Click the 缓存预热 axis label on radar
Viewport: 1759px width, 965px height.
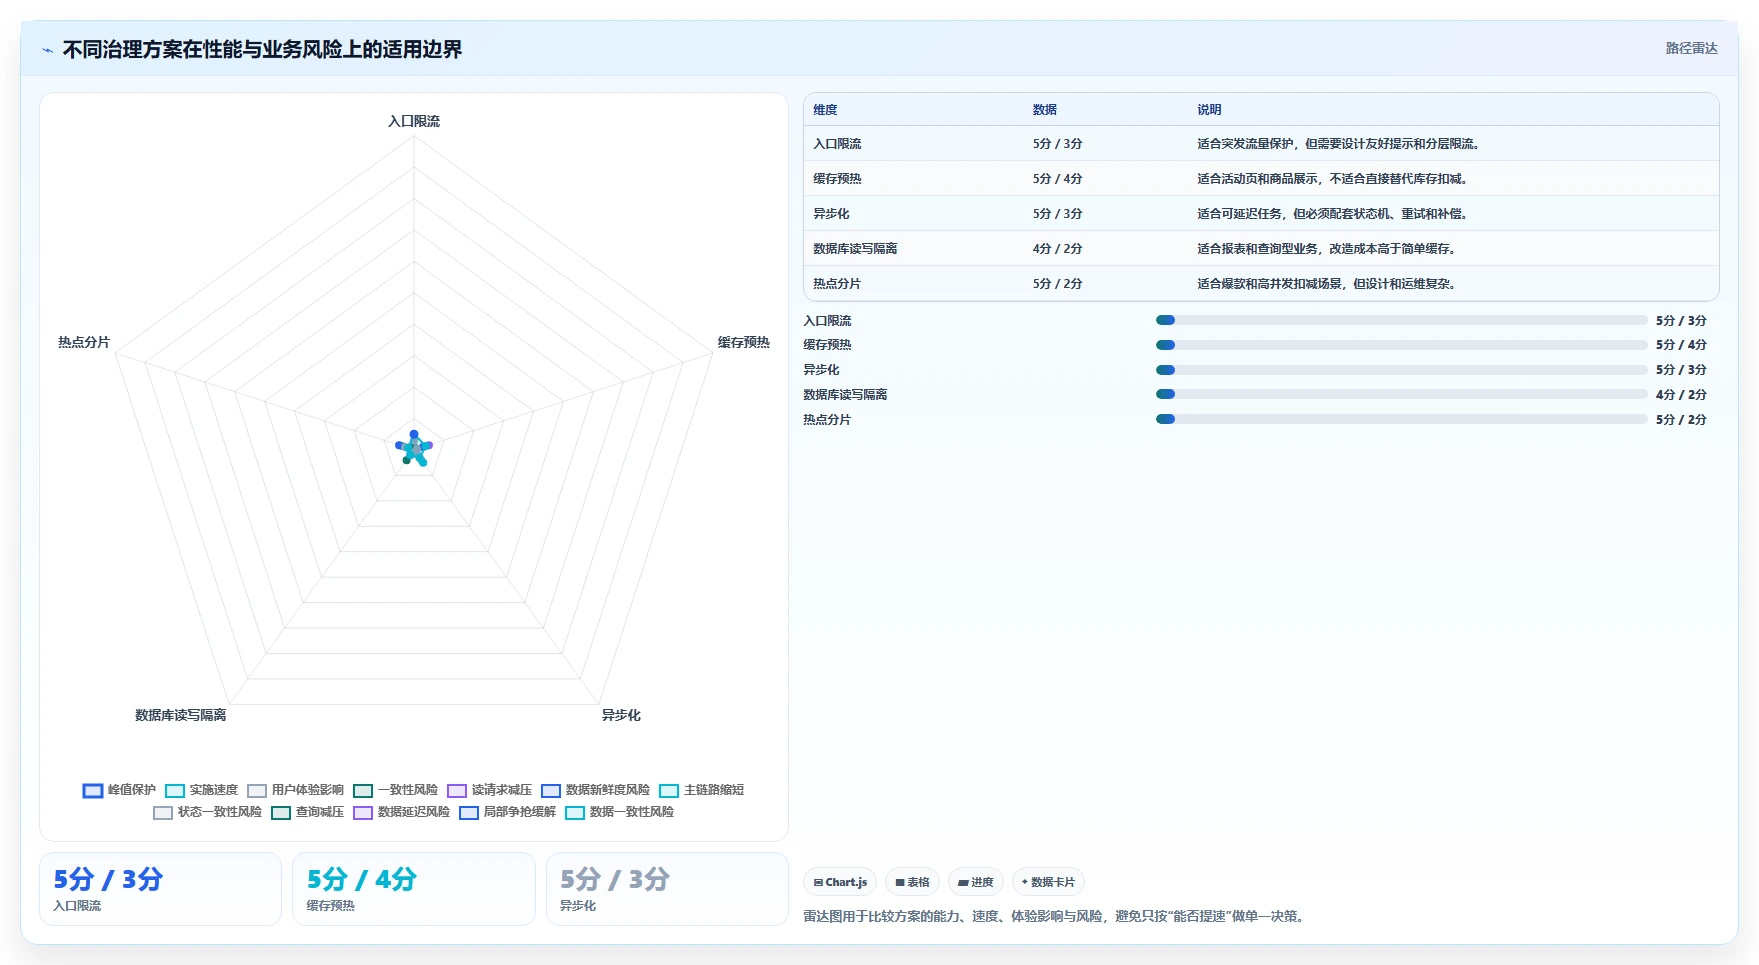(743, 342)
